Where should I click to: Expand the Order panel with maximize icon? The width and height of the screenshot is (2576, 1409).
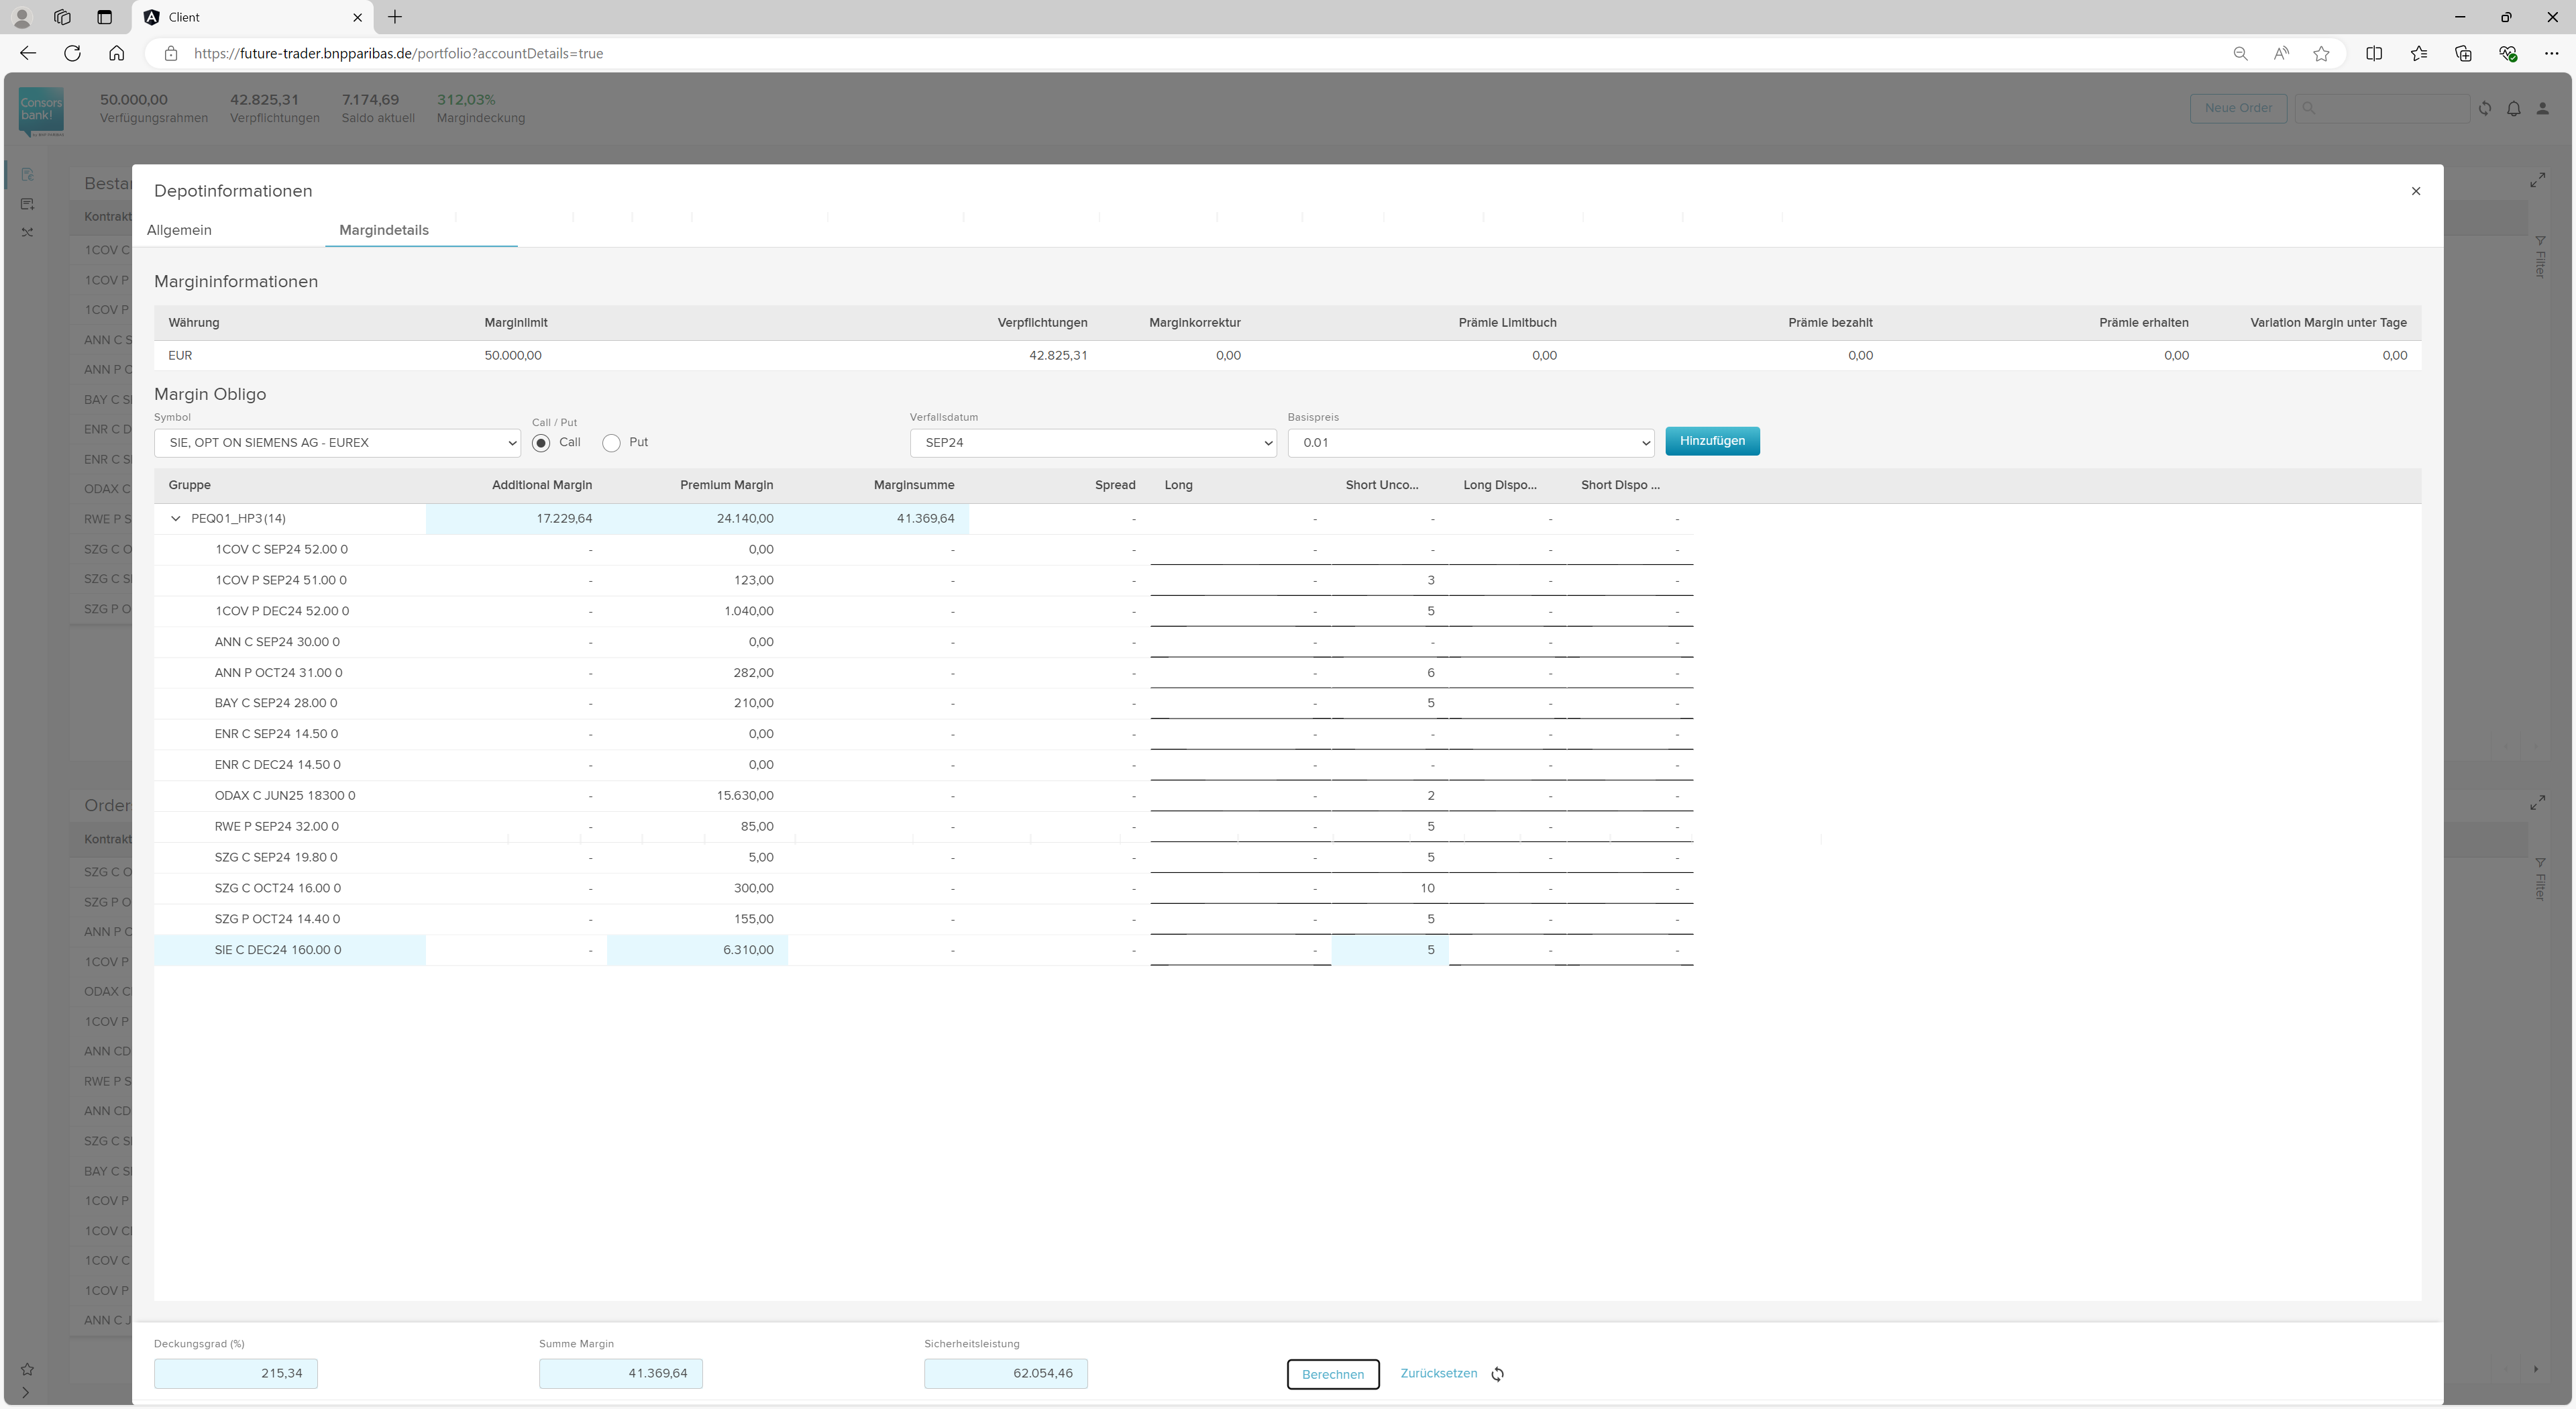[x=2537, y=803]
